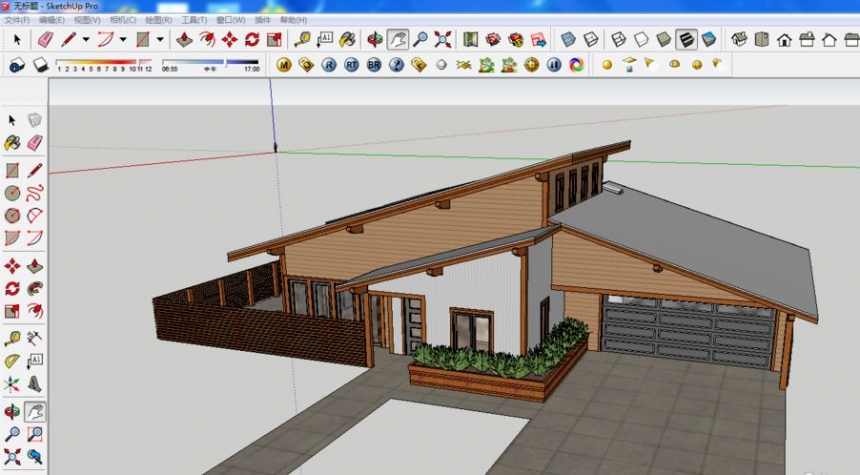The height and width of the screenshot is (475, 860).
Task: Switch to Wireframe face style
Action: (x=618, y=39)
